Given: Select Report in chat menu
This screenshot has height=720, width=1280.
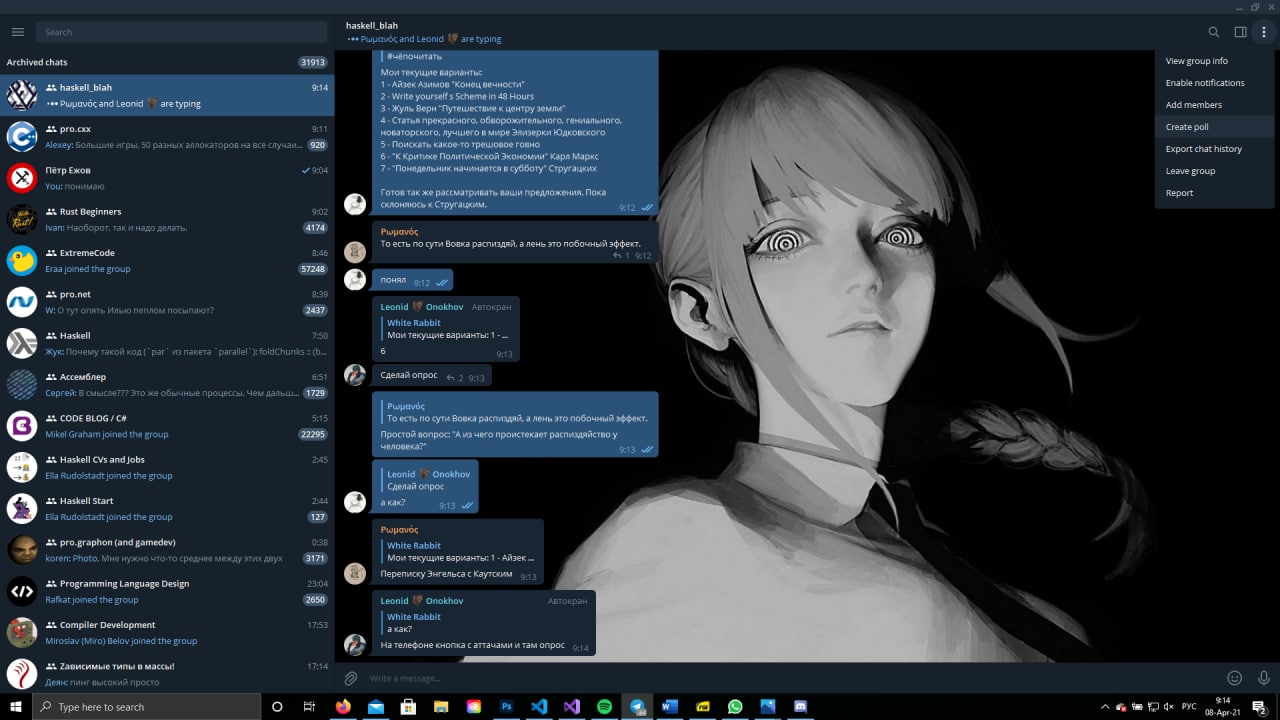Looking at the screenshot, I should [1214, 193].
